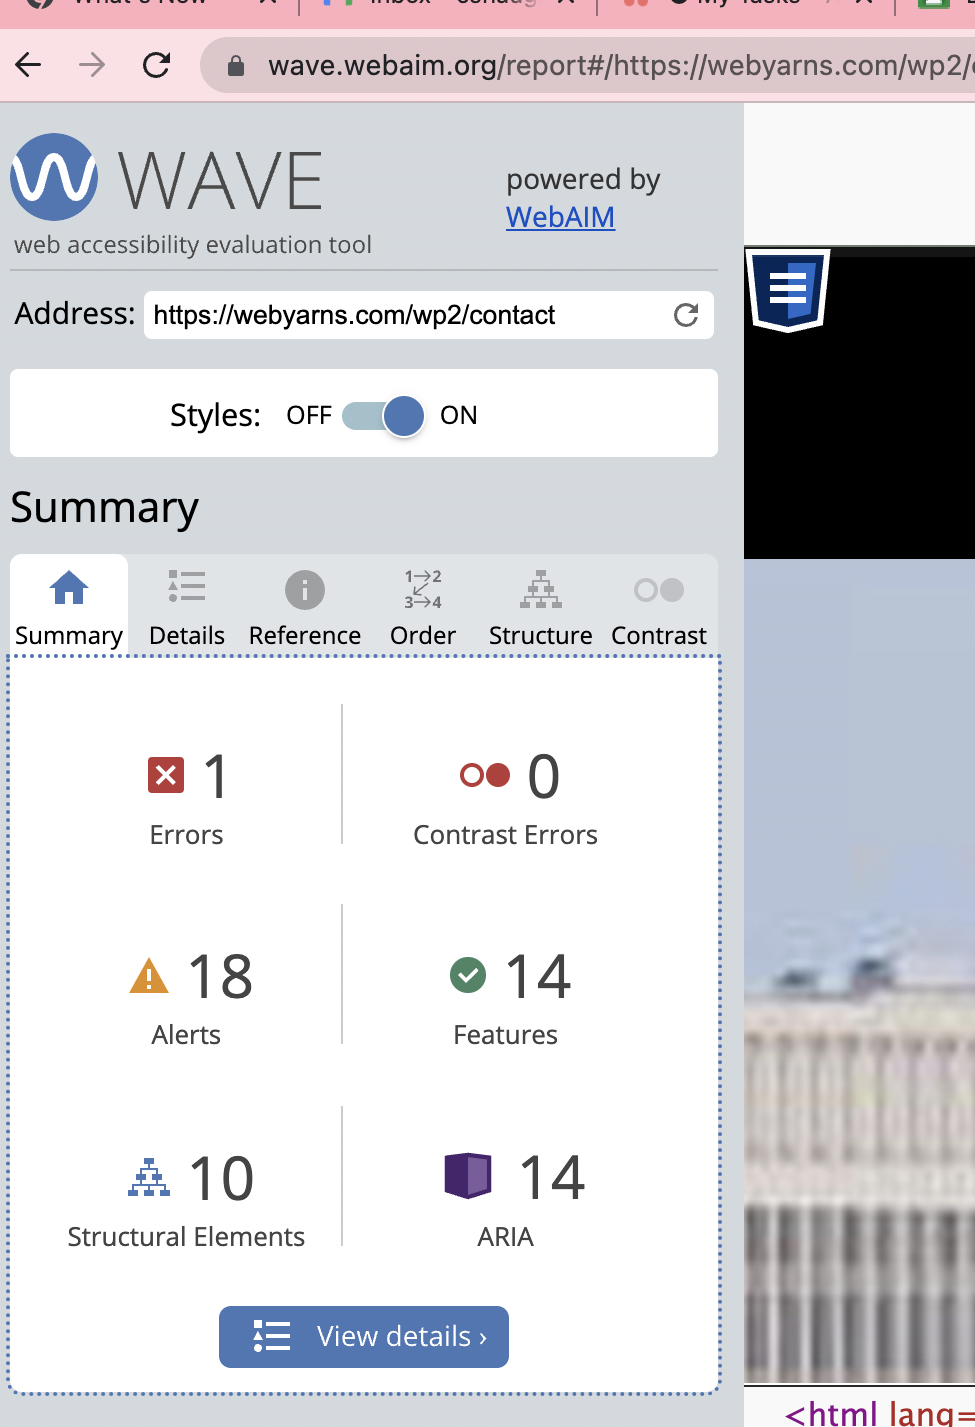The width and height of the screenshot is (975, 1427).
Task: Open the Reference tab
Action: pos(305,605)
